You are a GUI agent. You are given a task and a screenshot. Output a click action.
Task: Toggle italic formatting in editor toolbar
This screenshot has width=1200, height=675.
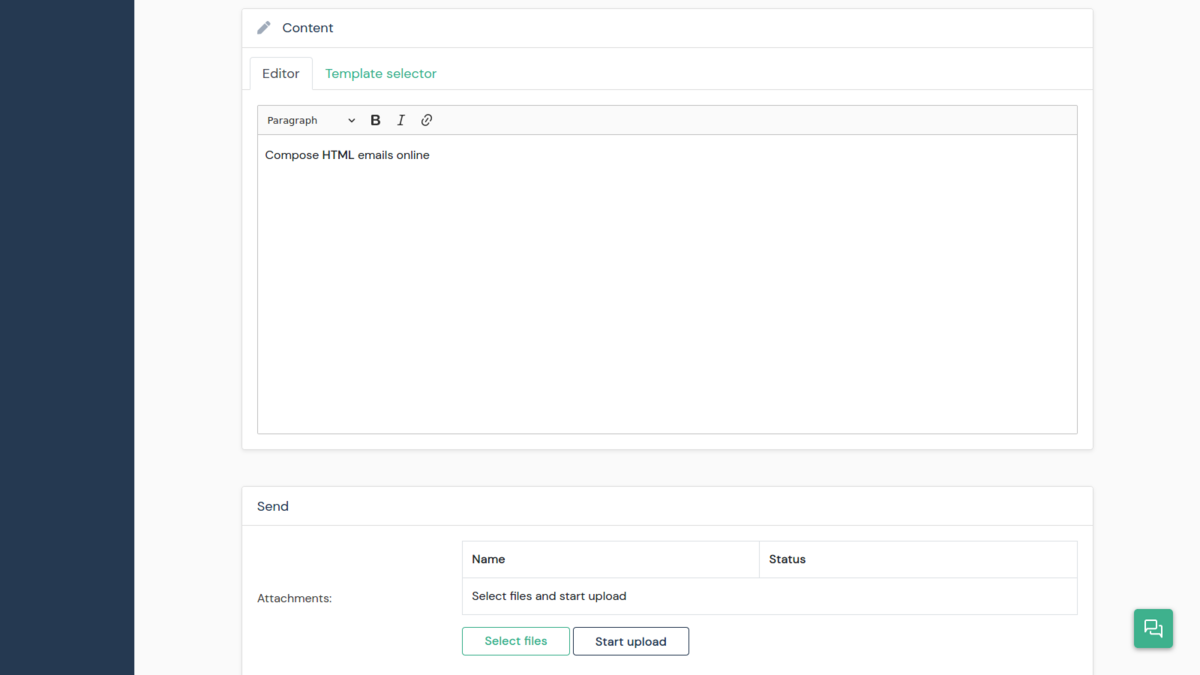tap(401, 120)
